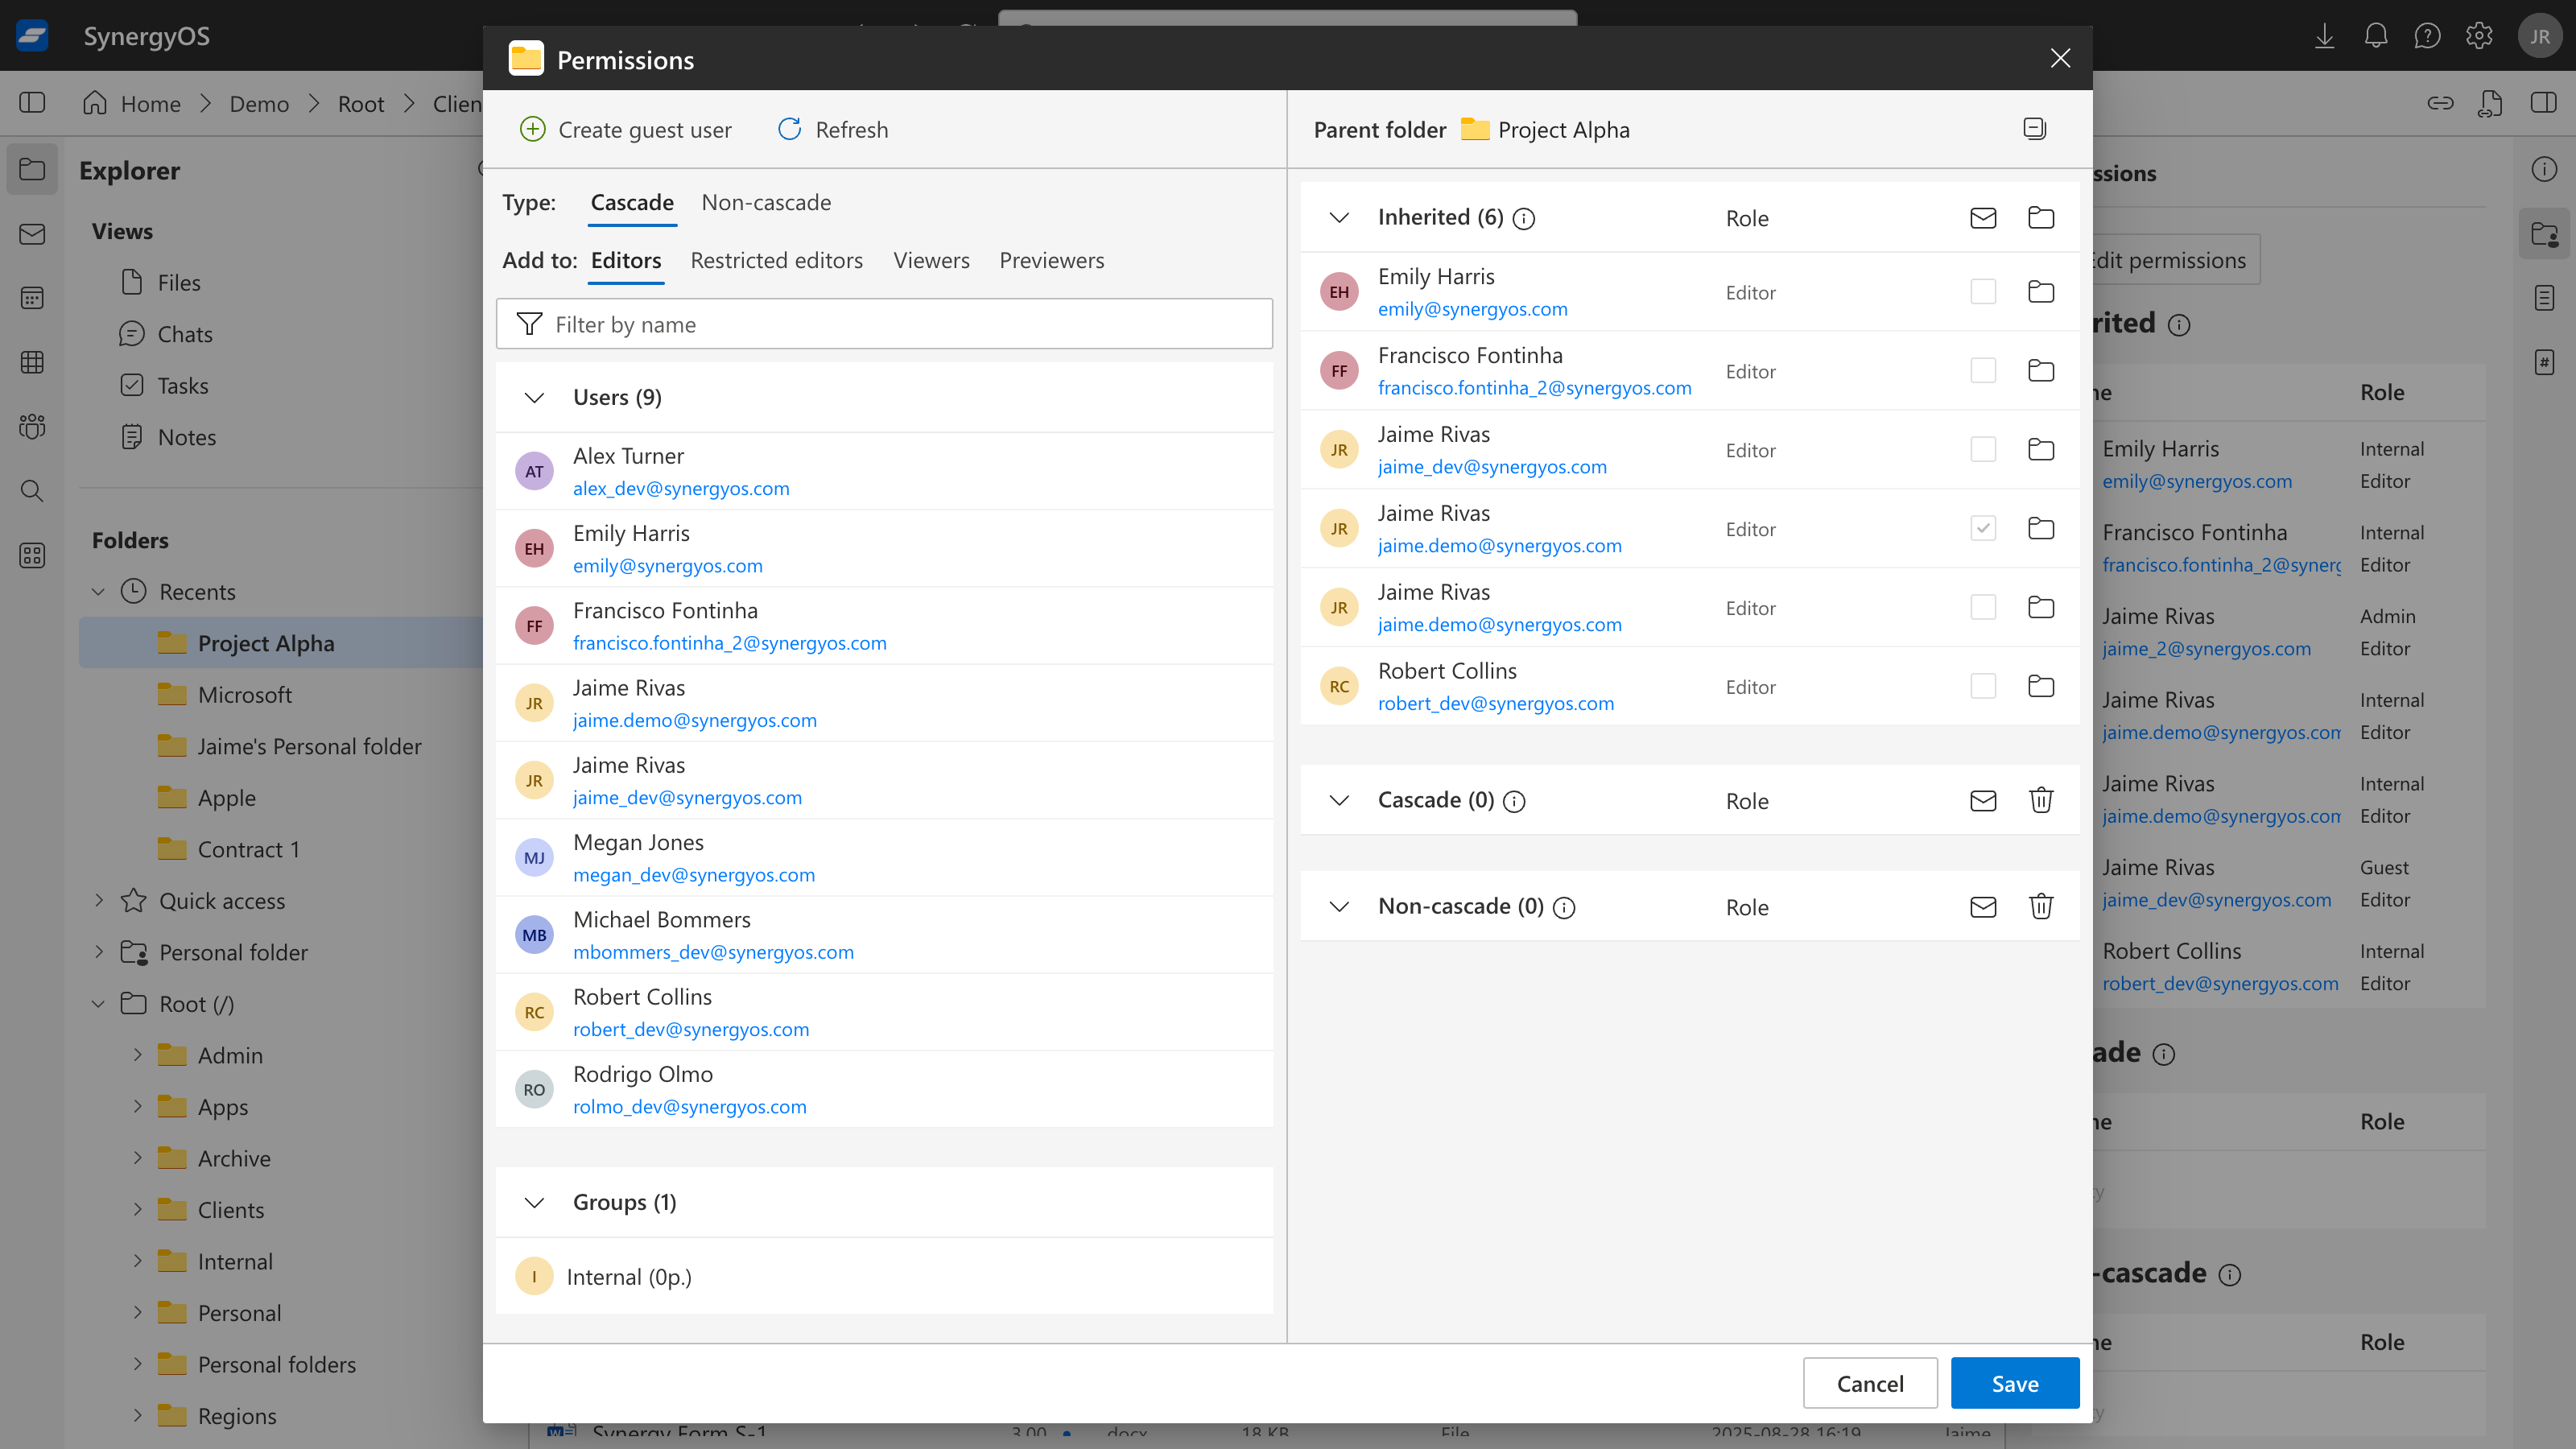Uncheck the ticked checkbox for Jaime Rivas
Image resolution: width=2576 pixels, height=1449 pixels.
point(1983,528)
